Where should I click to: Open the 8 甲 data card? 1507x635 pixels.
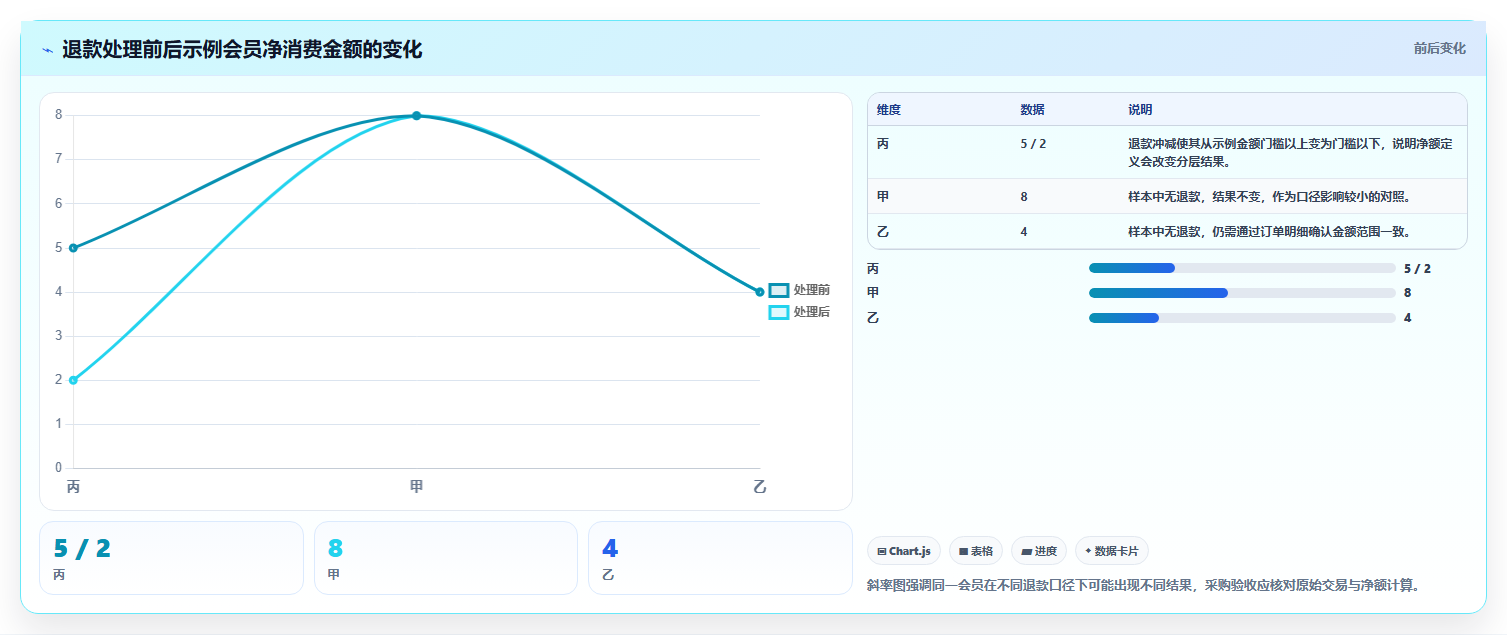click(446, 558)
